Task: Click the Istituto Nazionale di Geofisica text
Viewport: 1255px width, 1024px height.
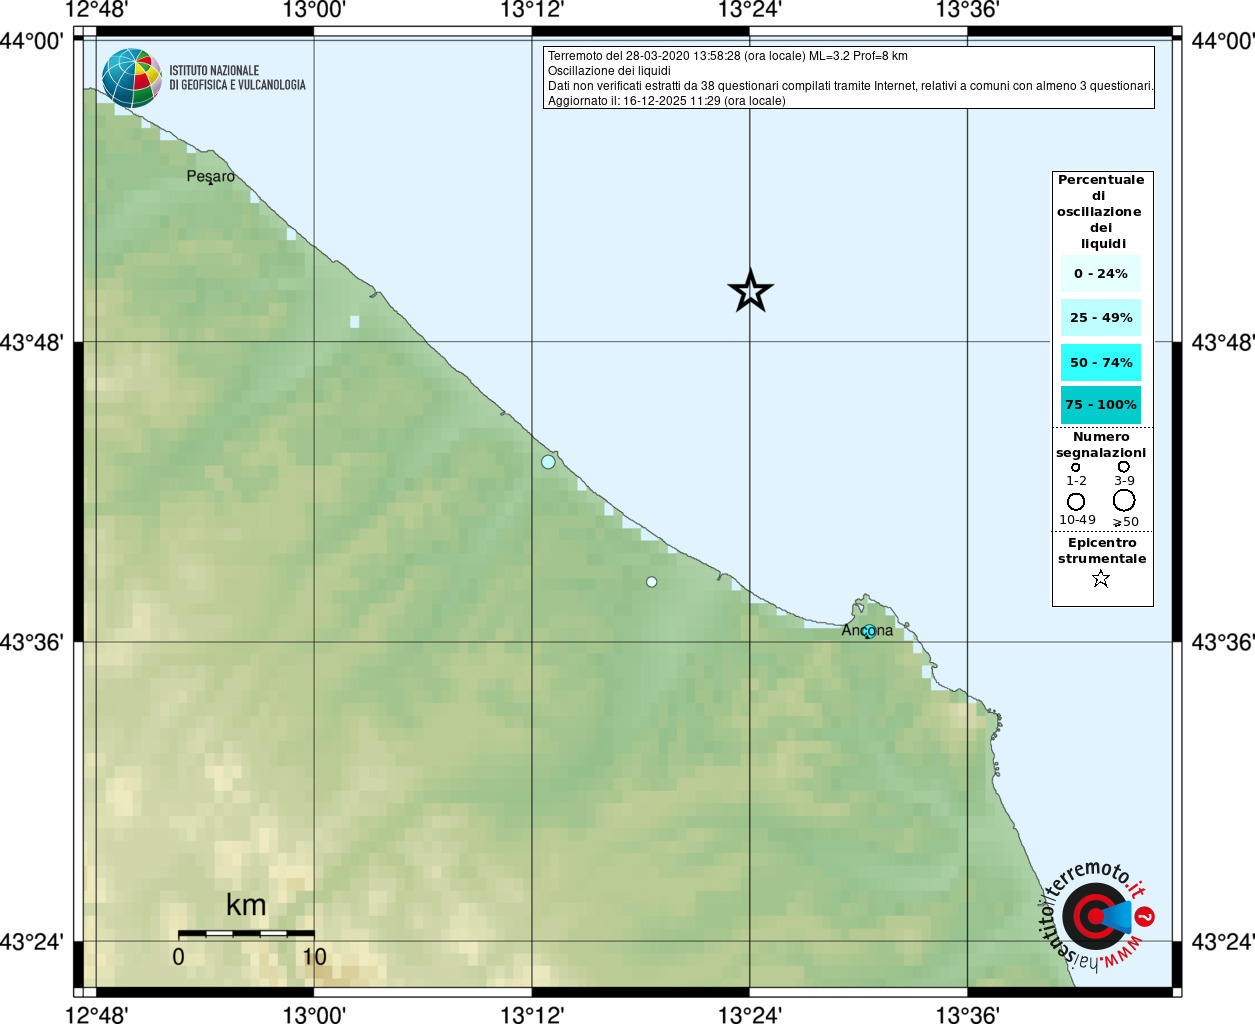Action: [x=237, y=78]
